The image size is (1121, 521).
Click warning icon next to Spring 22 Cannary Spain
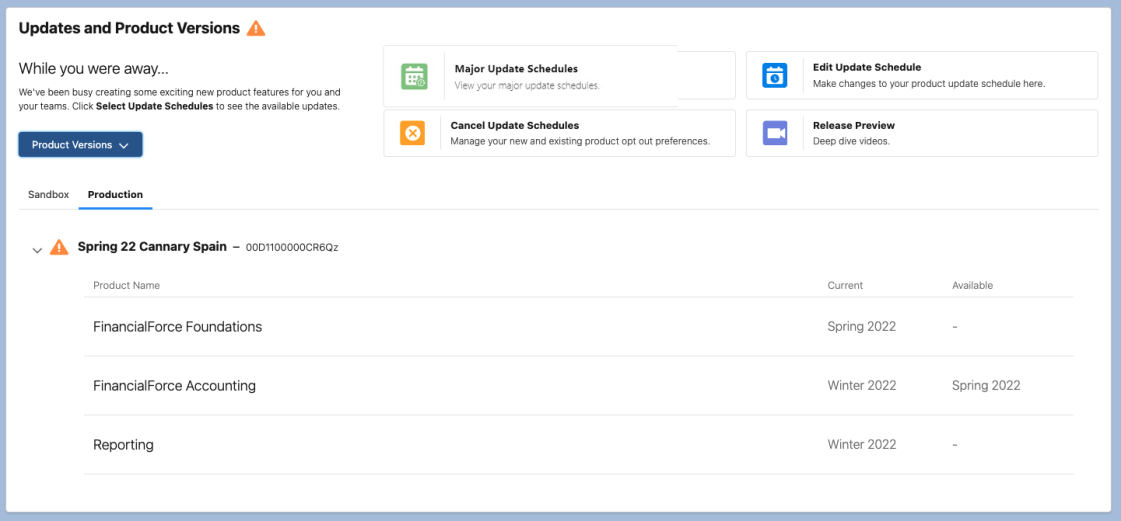click(x=60, y=247)
